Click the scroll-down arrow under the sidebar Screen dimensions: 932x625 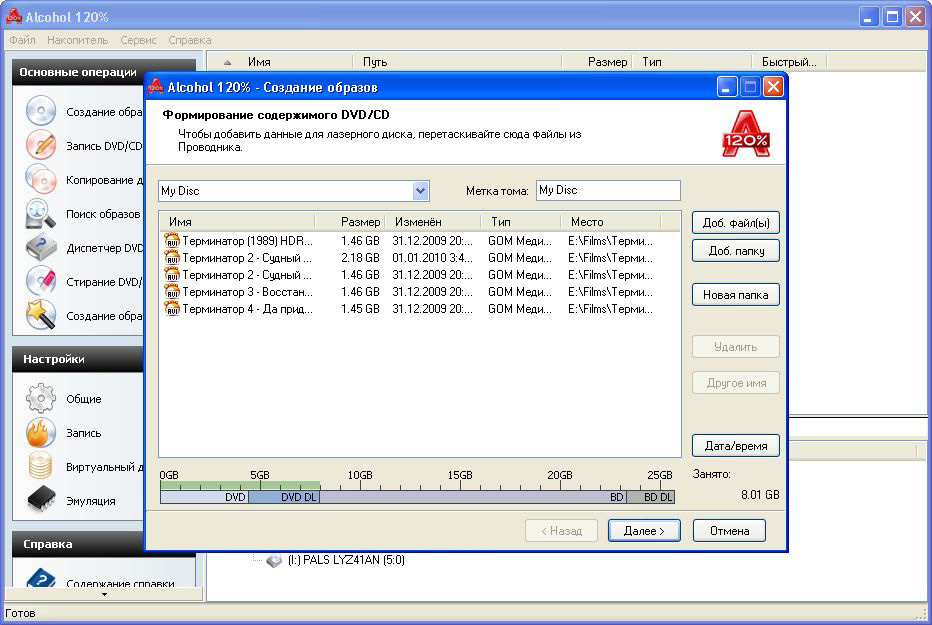pos(104,594)
